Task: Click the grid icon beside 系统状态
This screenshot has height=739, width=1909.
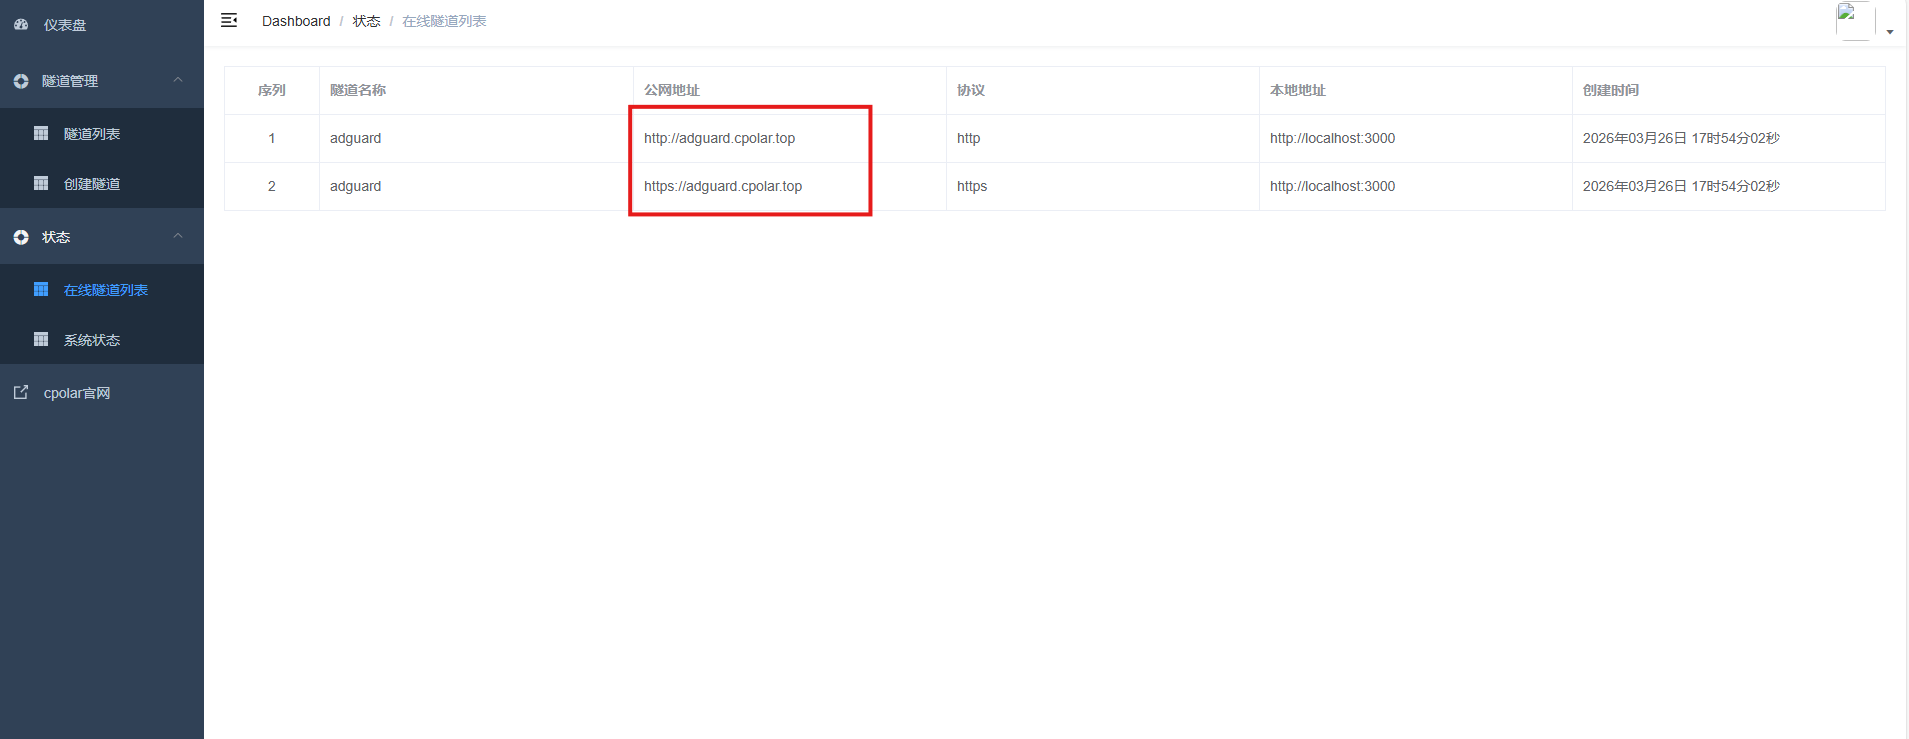Action: [41, 340]
